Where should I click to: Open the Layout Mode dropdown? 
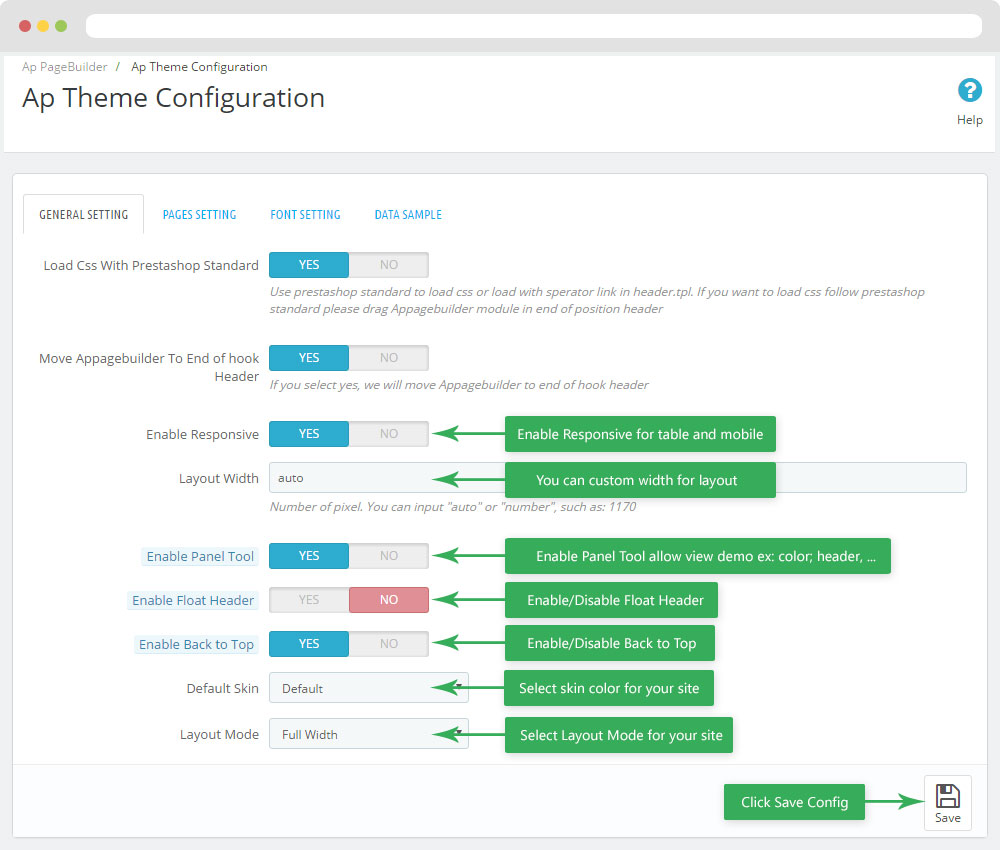click(368, 734)
